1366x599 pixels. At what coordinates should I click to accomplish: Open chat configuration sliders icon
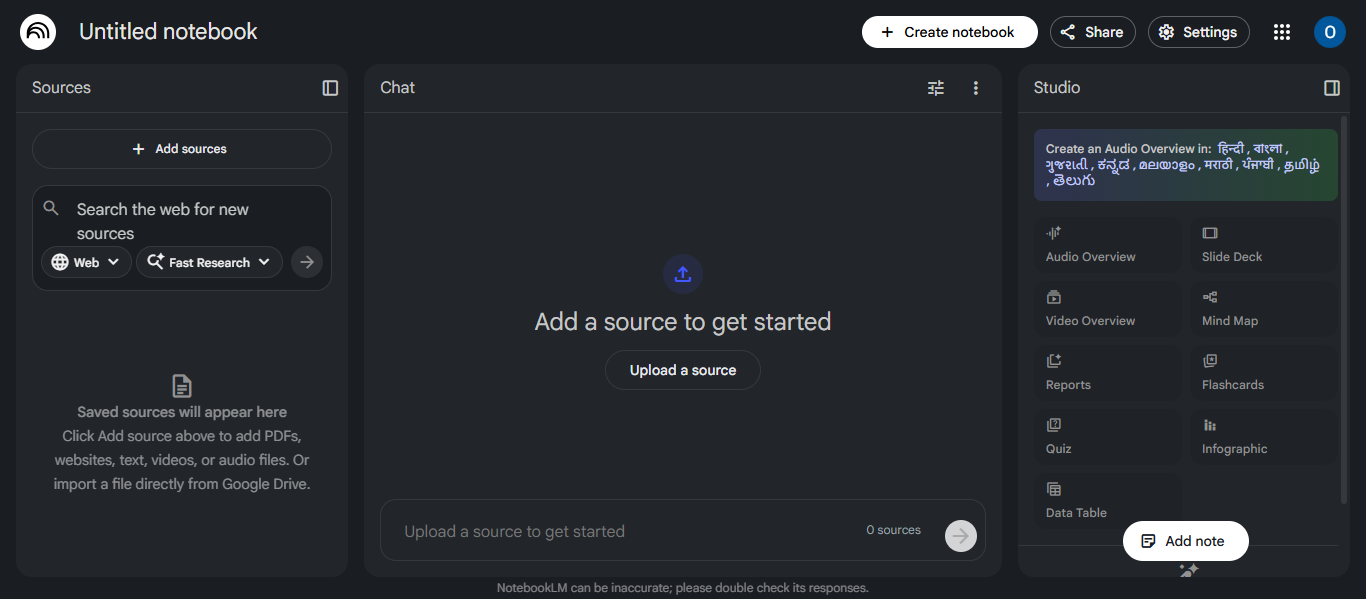tap(936, 88)
